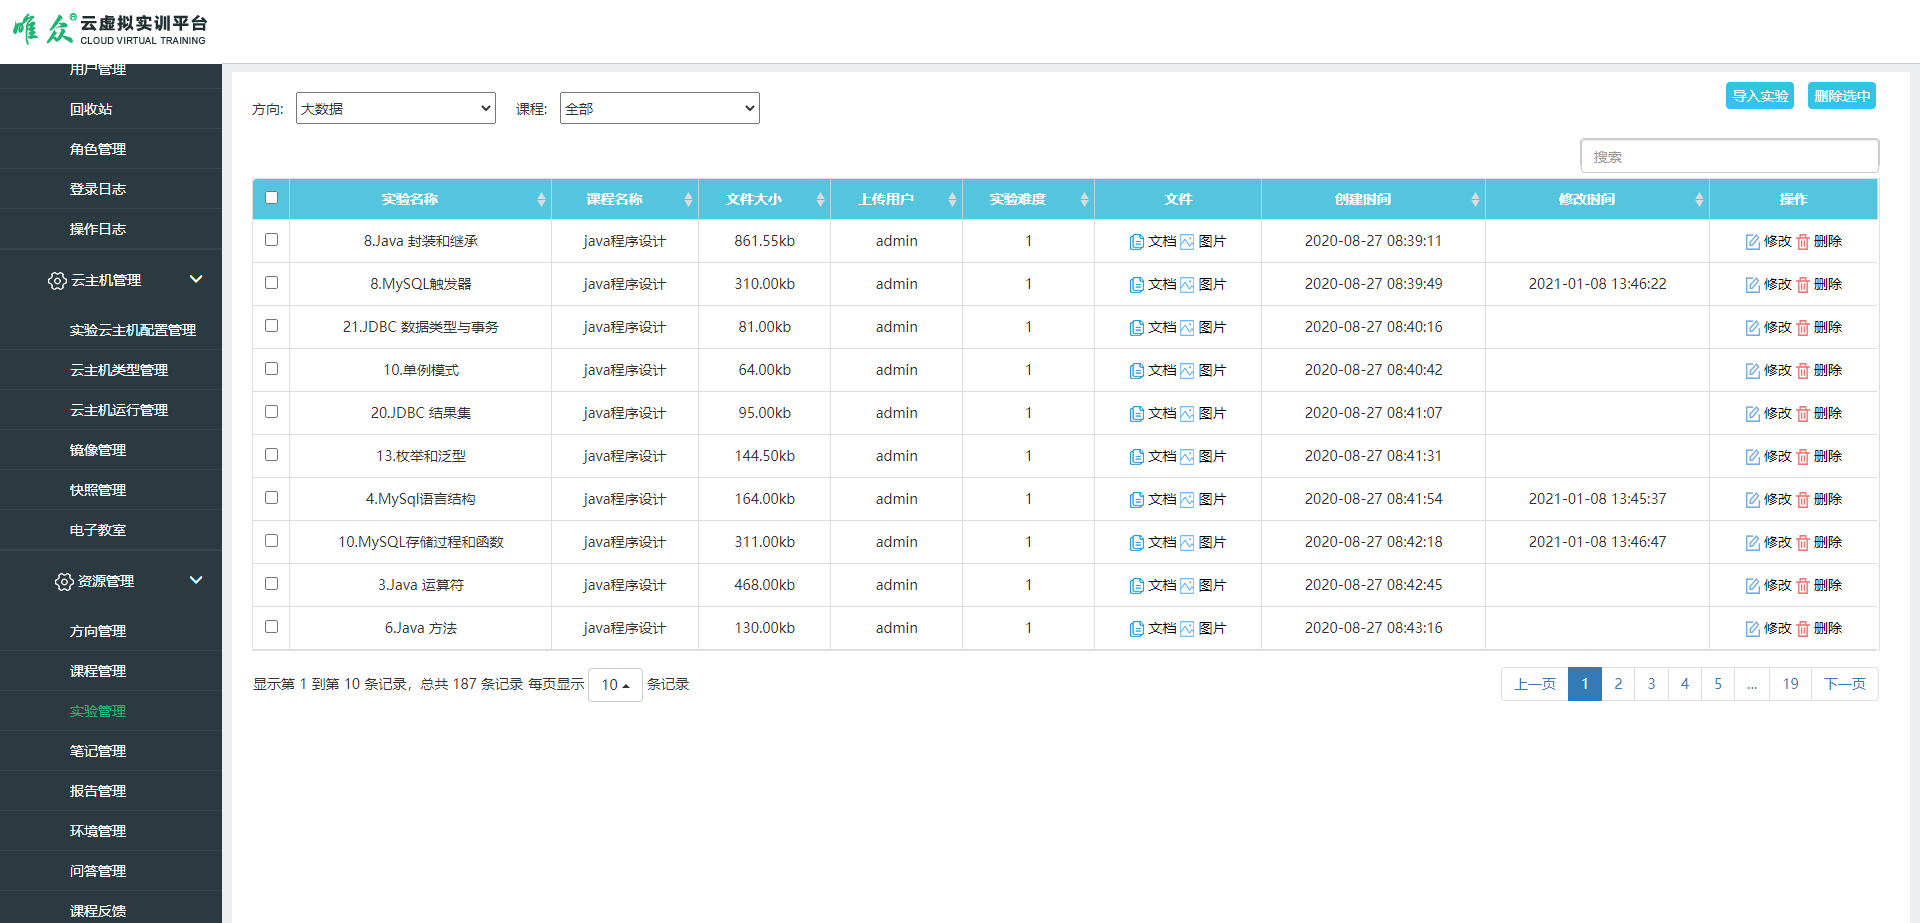Go to 镜像管理 in the sidebar menu
The width and height of the screenshot is (1920, 923).
(x=98, y=450)
